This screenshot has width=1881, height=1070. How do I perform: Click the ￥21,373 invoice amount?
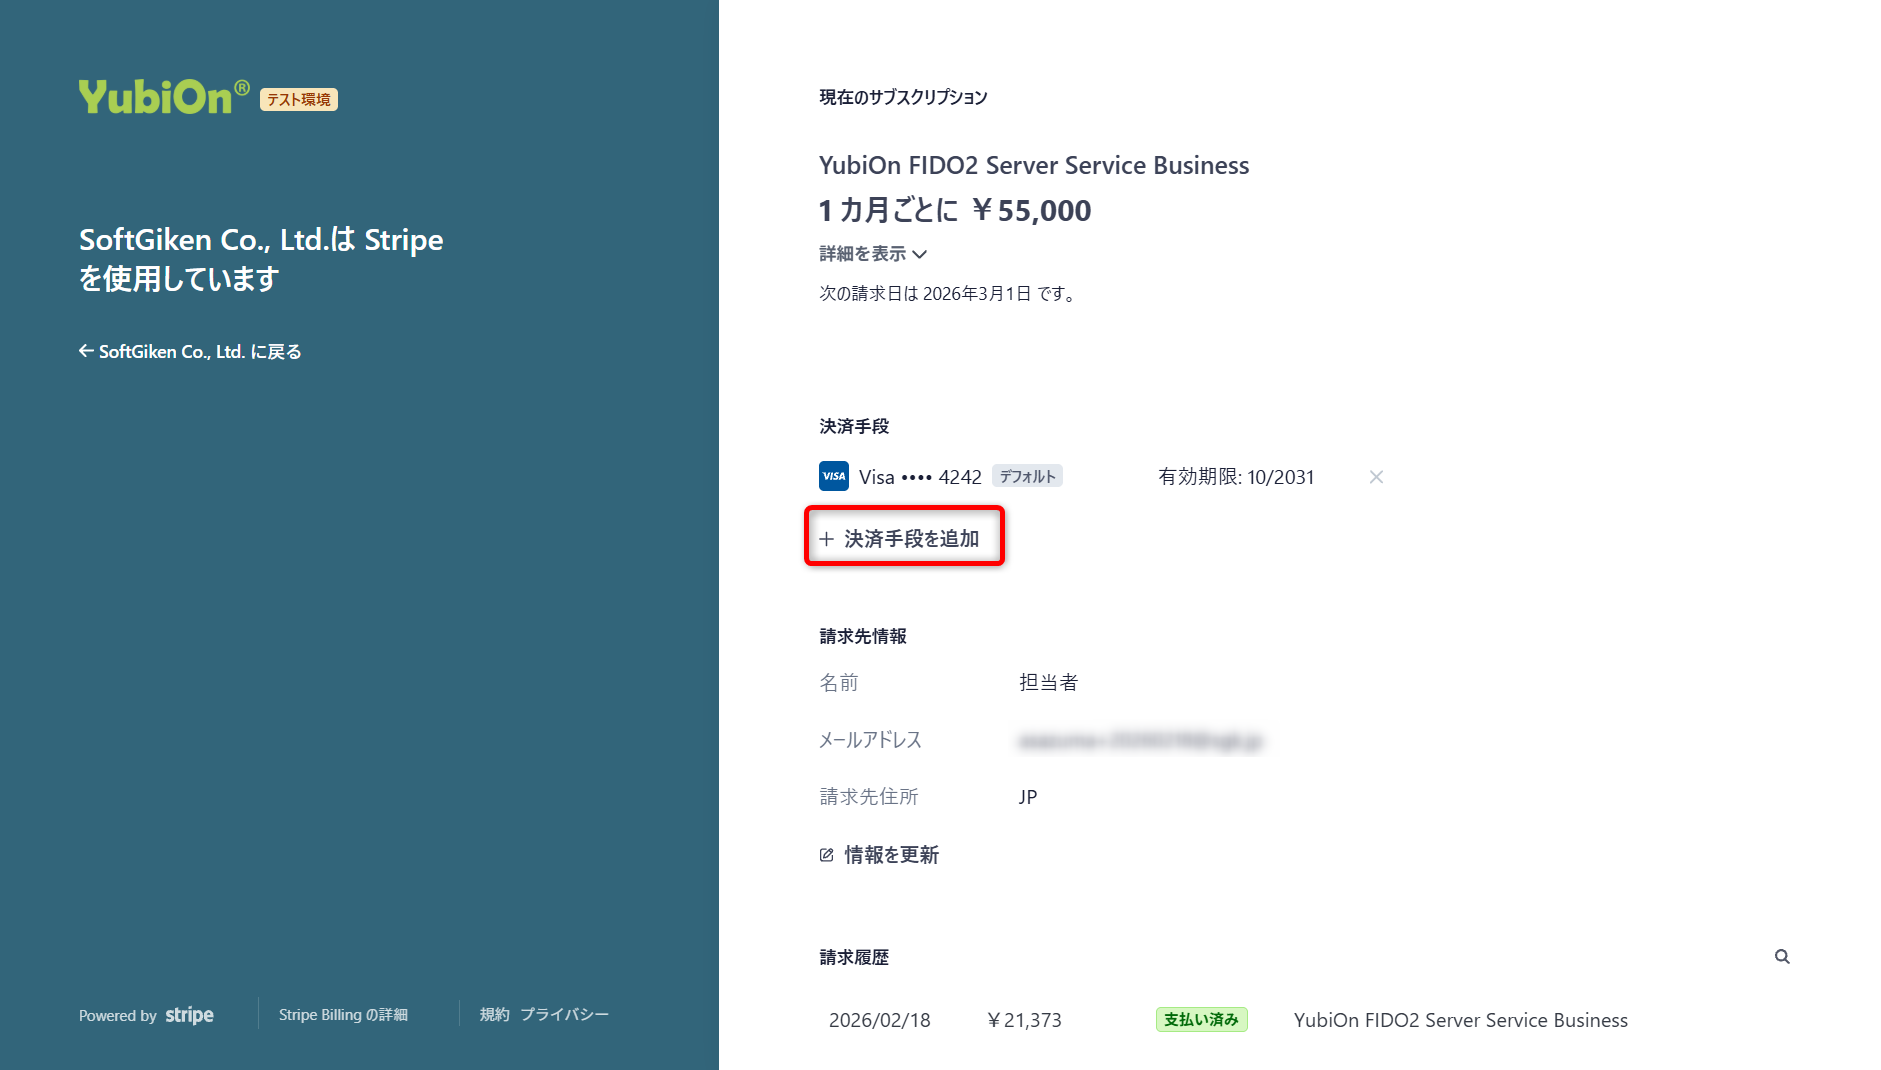pyautogui.click(x=1024, y=1020)
